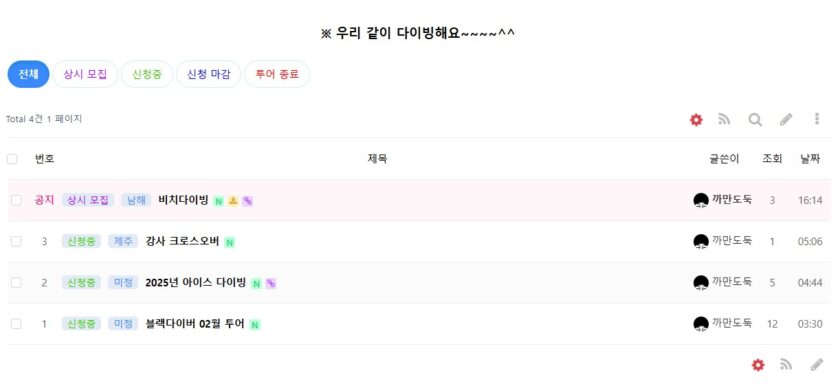840x388 pixels.
Task: Switch to 투어 종료 filter tab
Action: pyautogui.click(x=277, y=74)
